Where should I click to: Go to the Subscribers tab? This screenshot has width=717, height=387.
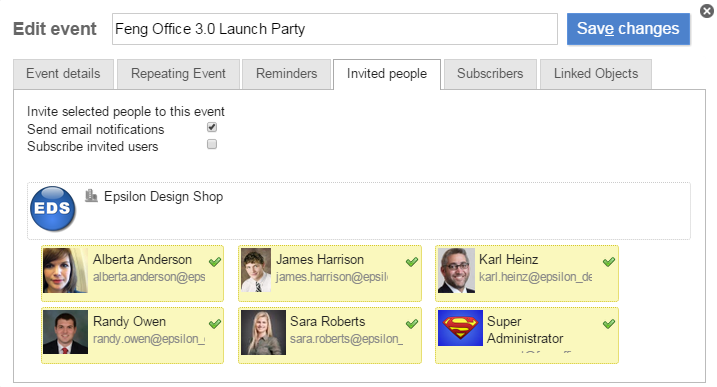click(x=490, y=74)
